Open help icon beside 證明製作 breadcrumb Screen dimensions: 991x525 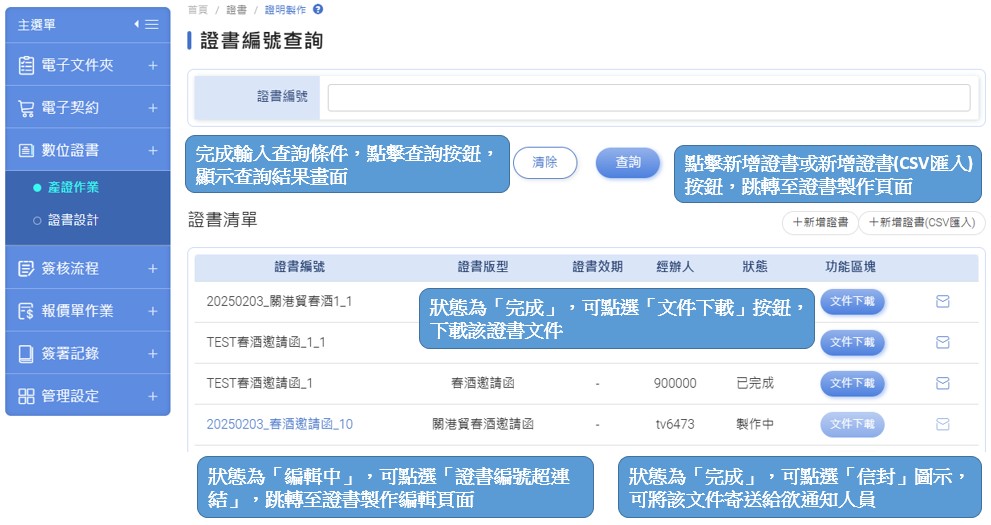(318, 9)
